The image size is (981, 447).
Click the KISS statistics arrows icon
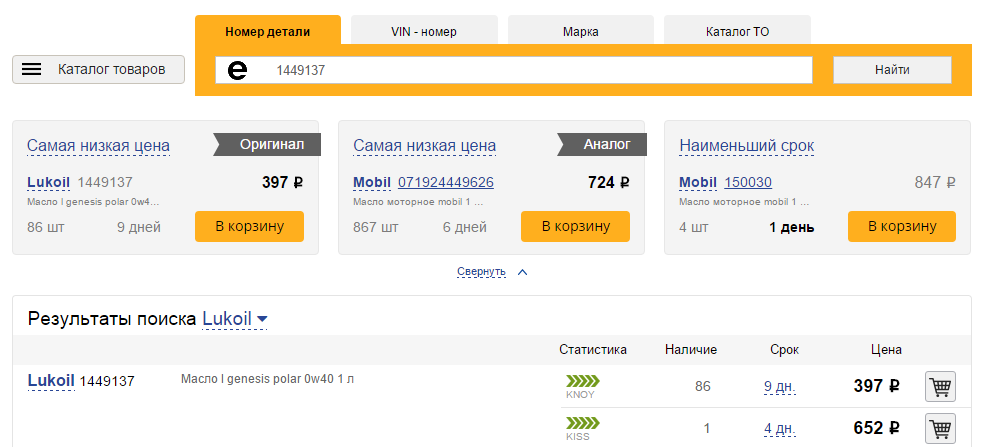582,423
